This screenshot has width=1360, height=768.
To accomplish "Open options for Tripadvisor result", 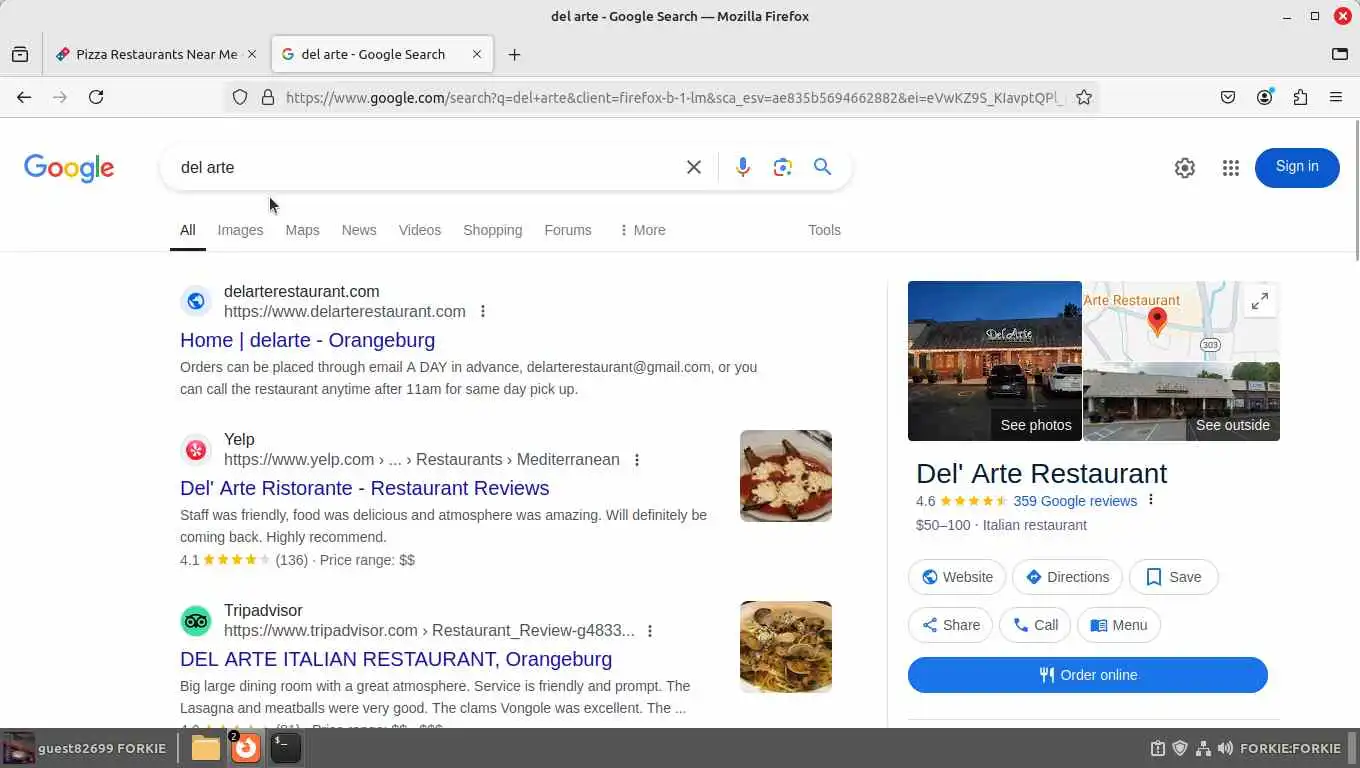I will [x=650, y=631].
